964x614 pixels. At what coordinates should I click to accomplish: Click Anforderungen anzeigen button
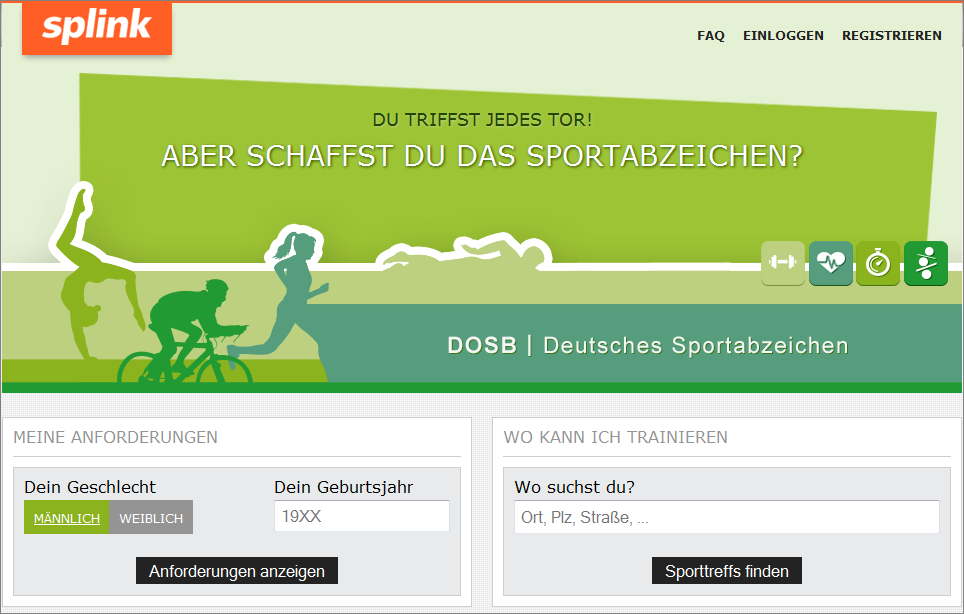(237, 571)
